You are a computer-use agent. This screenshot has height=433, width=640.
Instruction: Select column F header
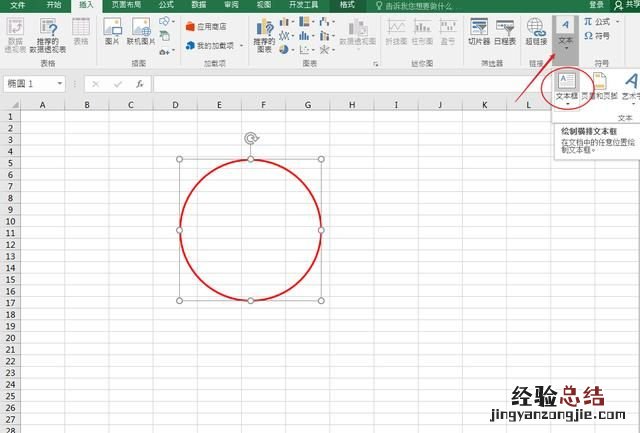point(263,105)
